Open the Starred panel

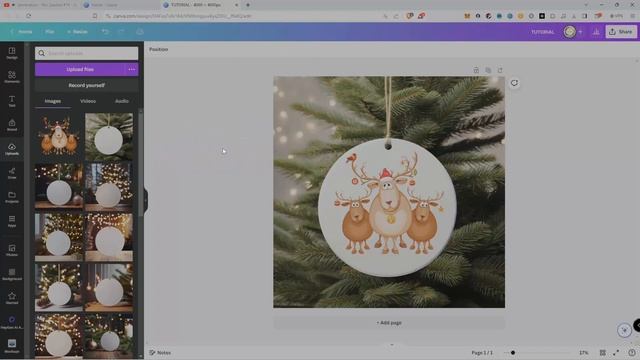pyautogui.click(x=12, y=298)
